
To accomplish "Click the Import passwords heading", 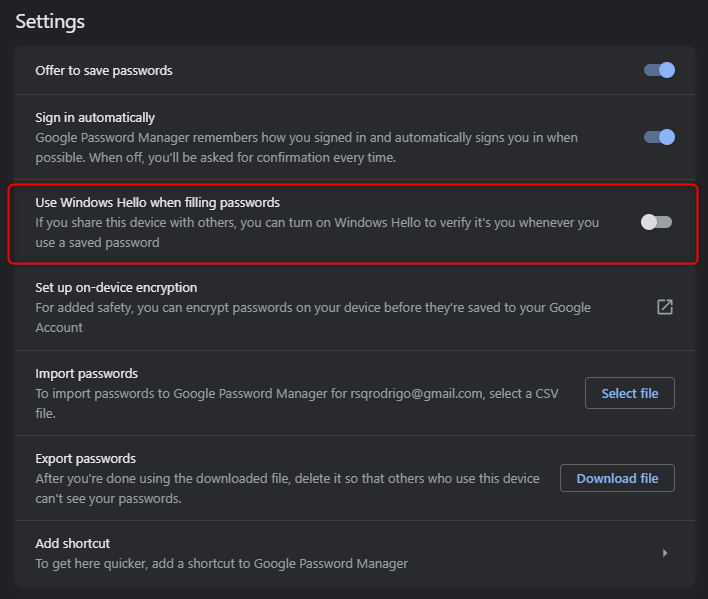I will pos(87,373).
